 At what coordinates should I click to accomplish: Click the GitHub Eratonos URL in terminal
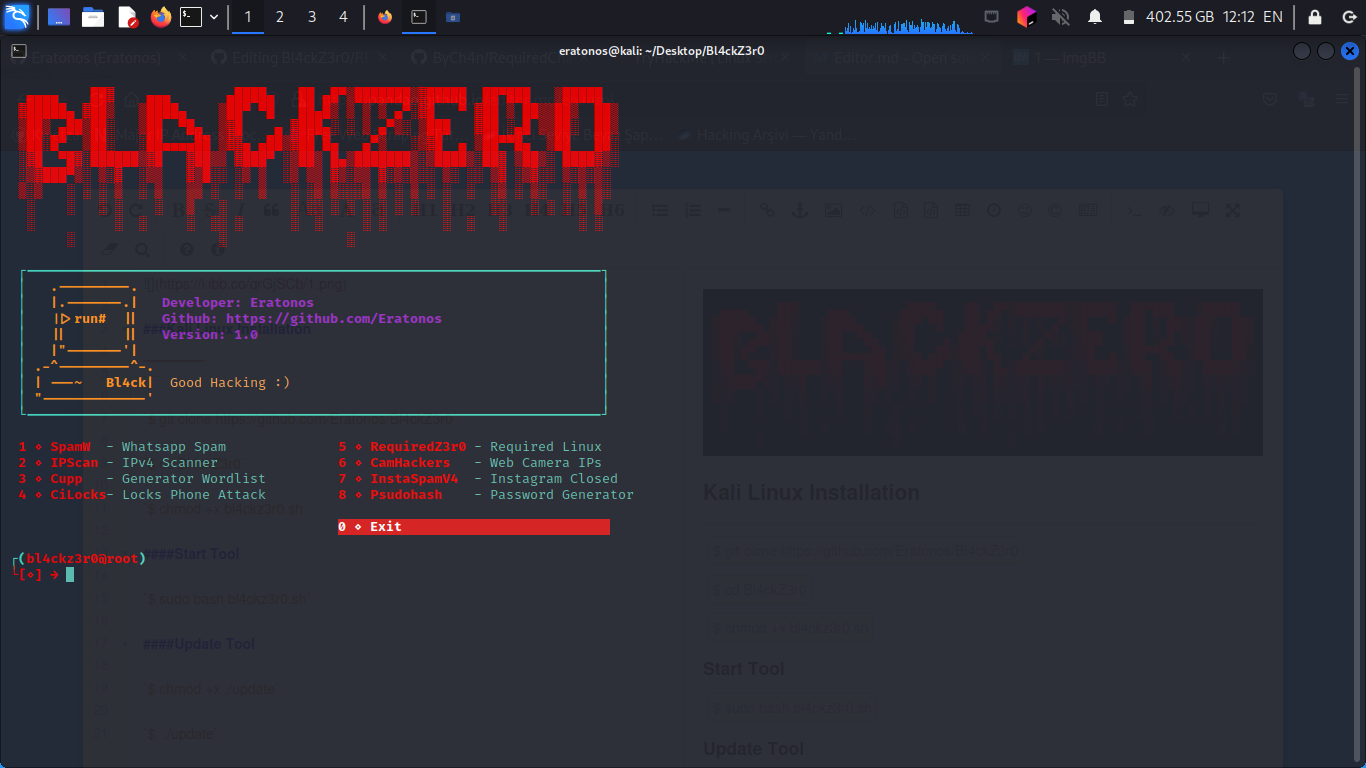click(333, 319)
